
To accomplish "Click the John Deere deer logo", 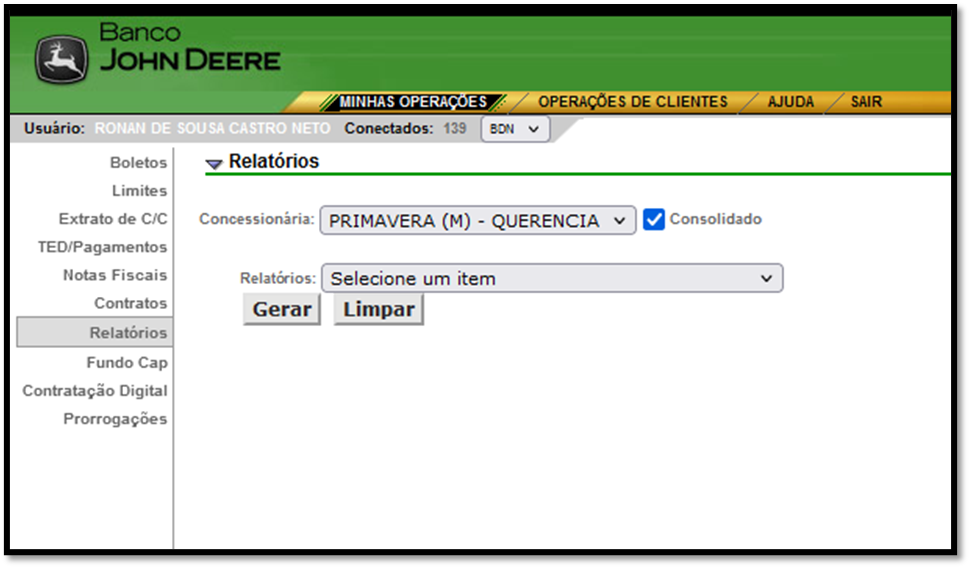I will click(61, 59).
